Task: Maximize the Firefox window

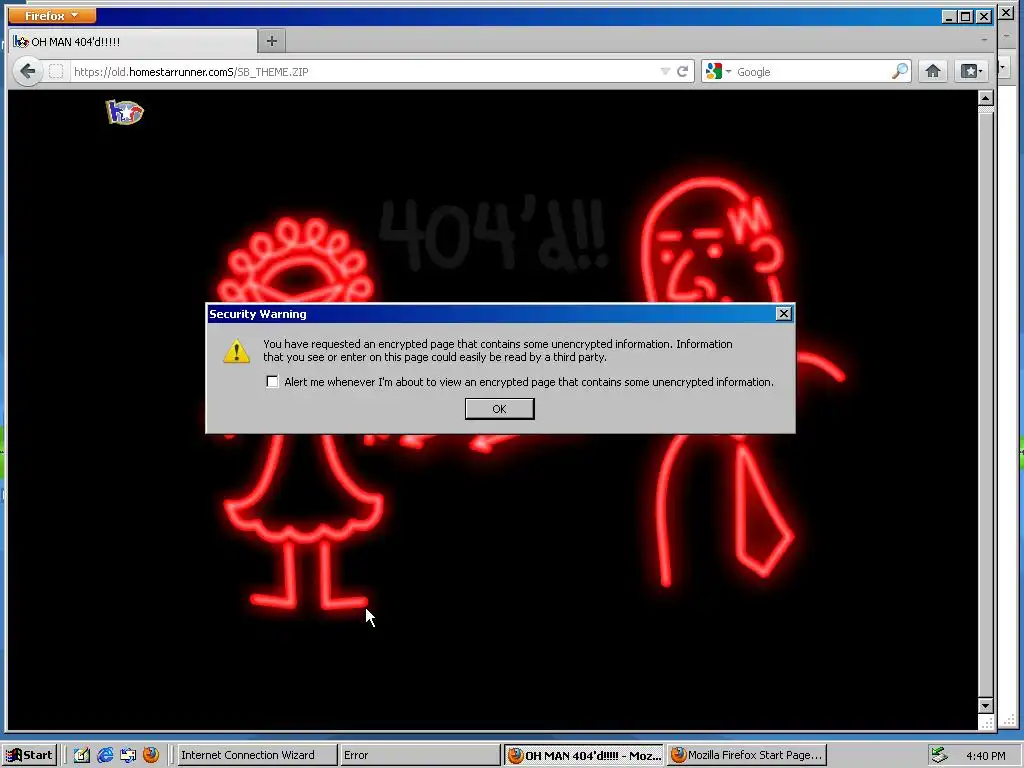Action: point(965,17)
